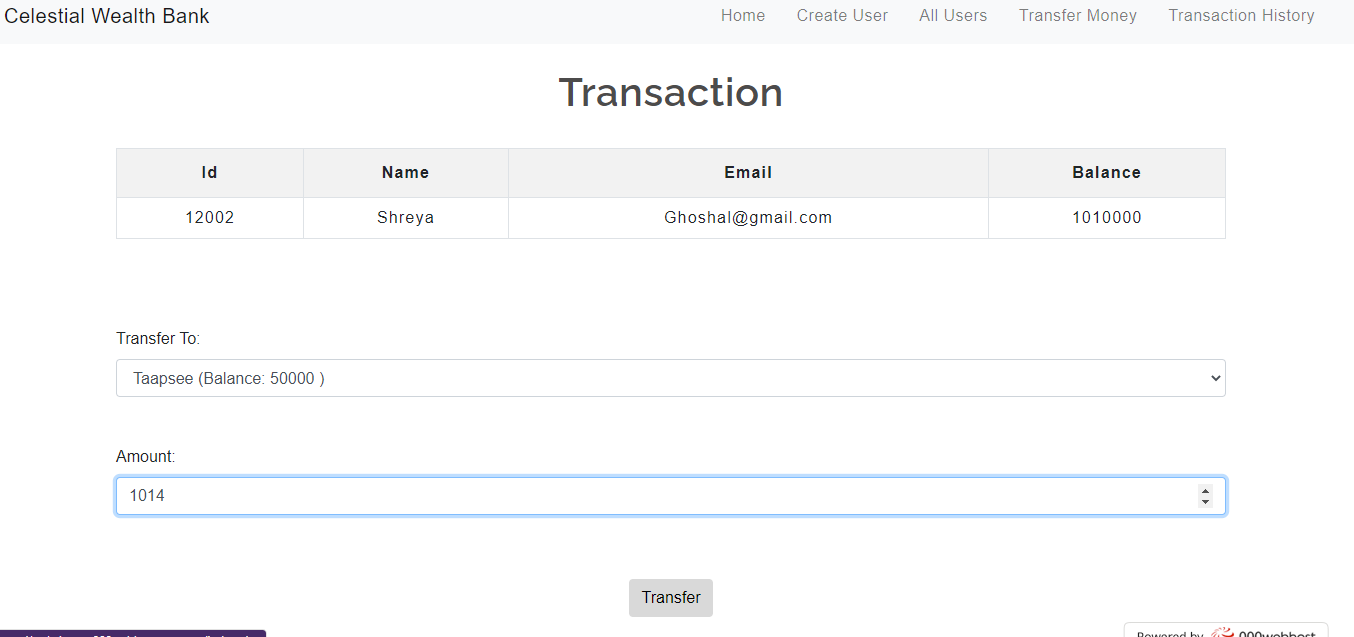This screenshot has width=1354, height=637.
Task: Select Shreya's row in the table
Action: coord(405,217)
